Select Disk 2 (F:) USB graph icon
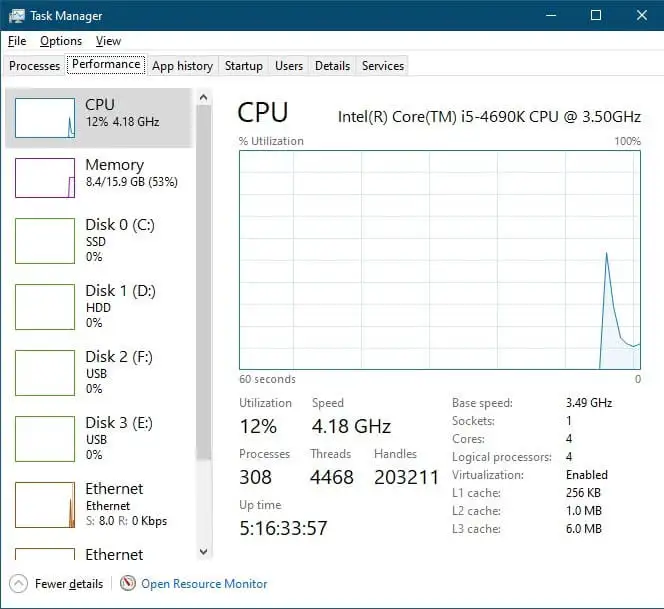Viewport: 664px width, 609px height. [45, 373]
